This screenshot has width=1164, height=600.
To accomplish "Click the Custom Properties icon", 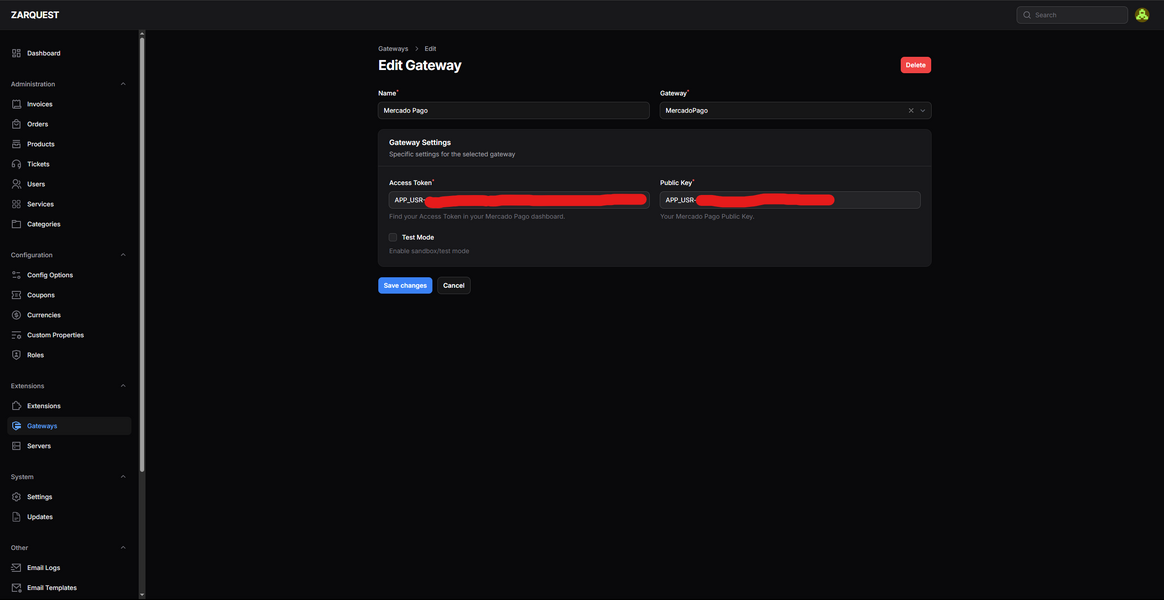I will (16, 335).
